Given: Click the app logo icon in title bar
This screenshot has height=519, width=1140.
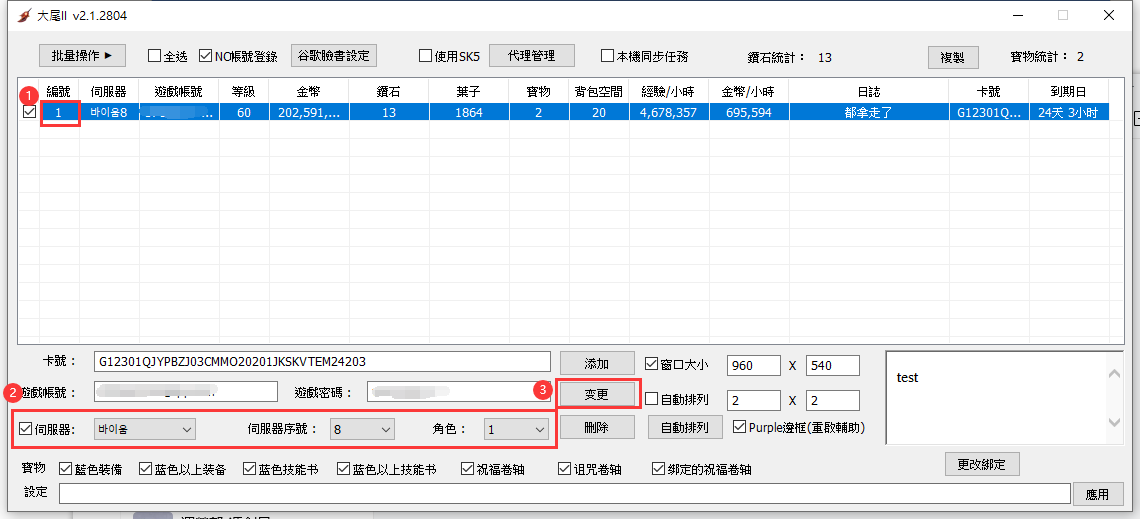Looking at the screenshot, I should (25, 16).
